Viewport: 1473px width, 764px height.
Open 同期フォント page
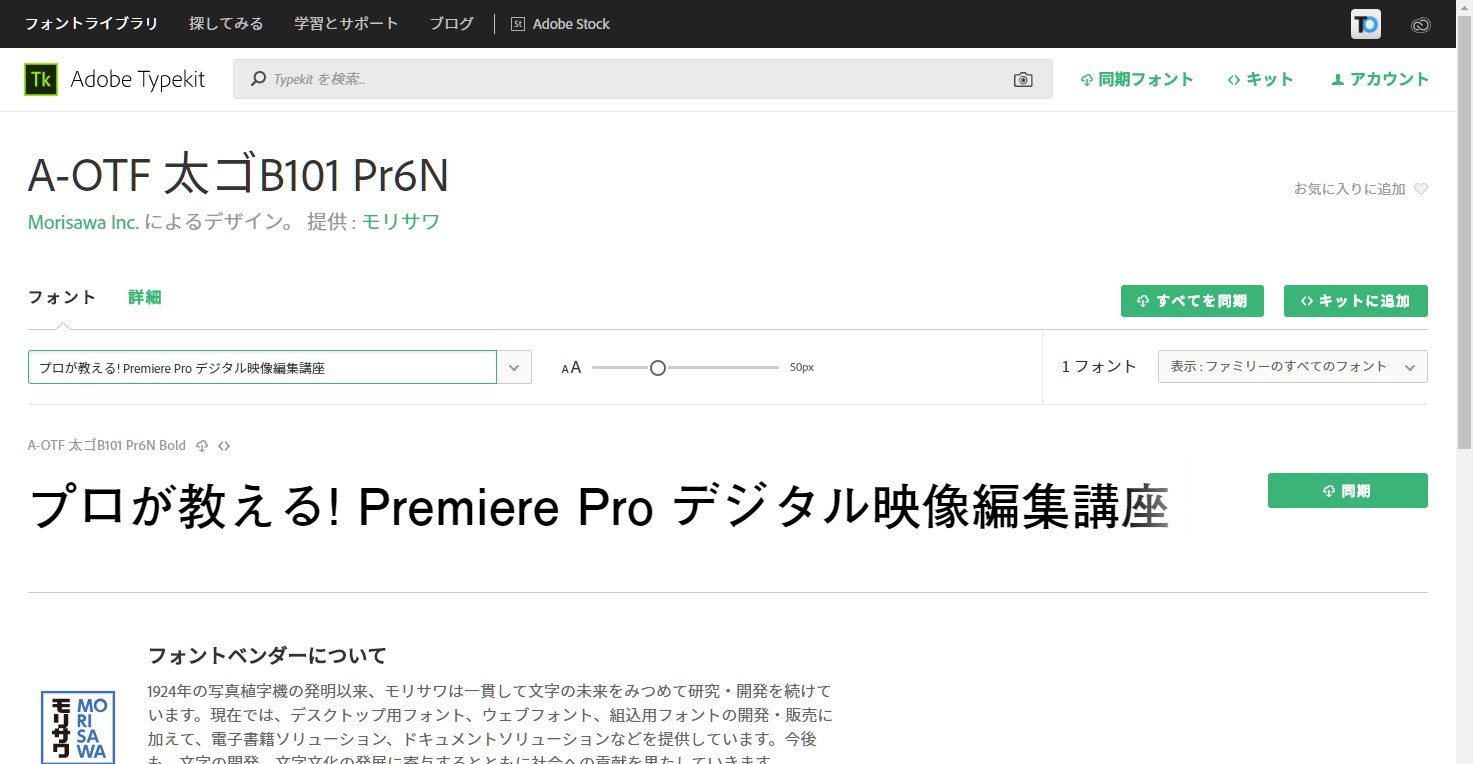(x=1137, y=80)
